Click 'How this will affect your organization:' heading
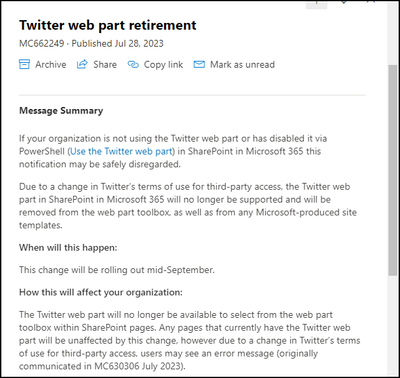Screen dimensions: 400x378 pyautogui.click(x=101, y=292)
